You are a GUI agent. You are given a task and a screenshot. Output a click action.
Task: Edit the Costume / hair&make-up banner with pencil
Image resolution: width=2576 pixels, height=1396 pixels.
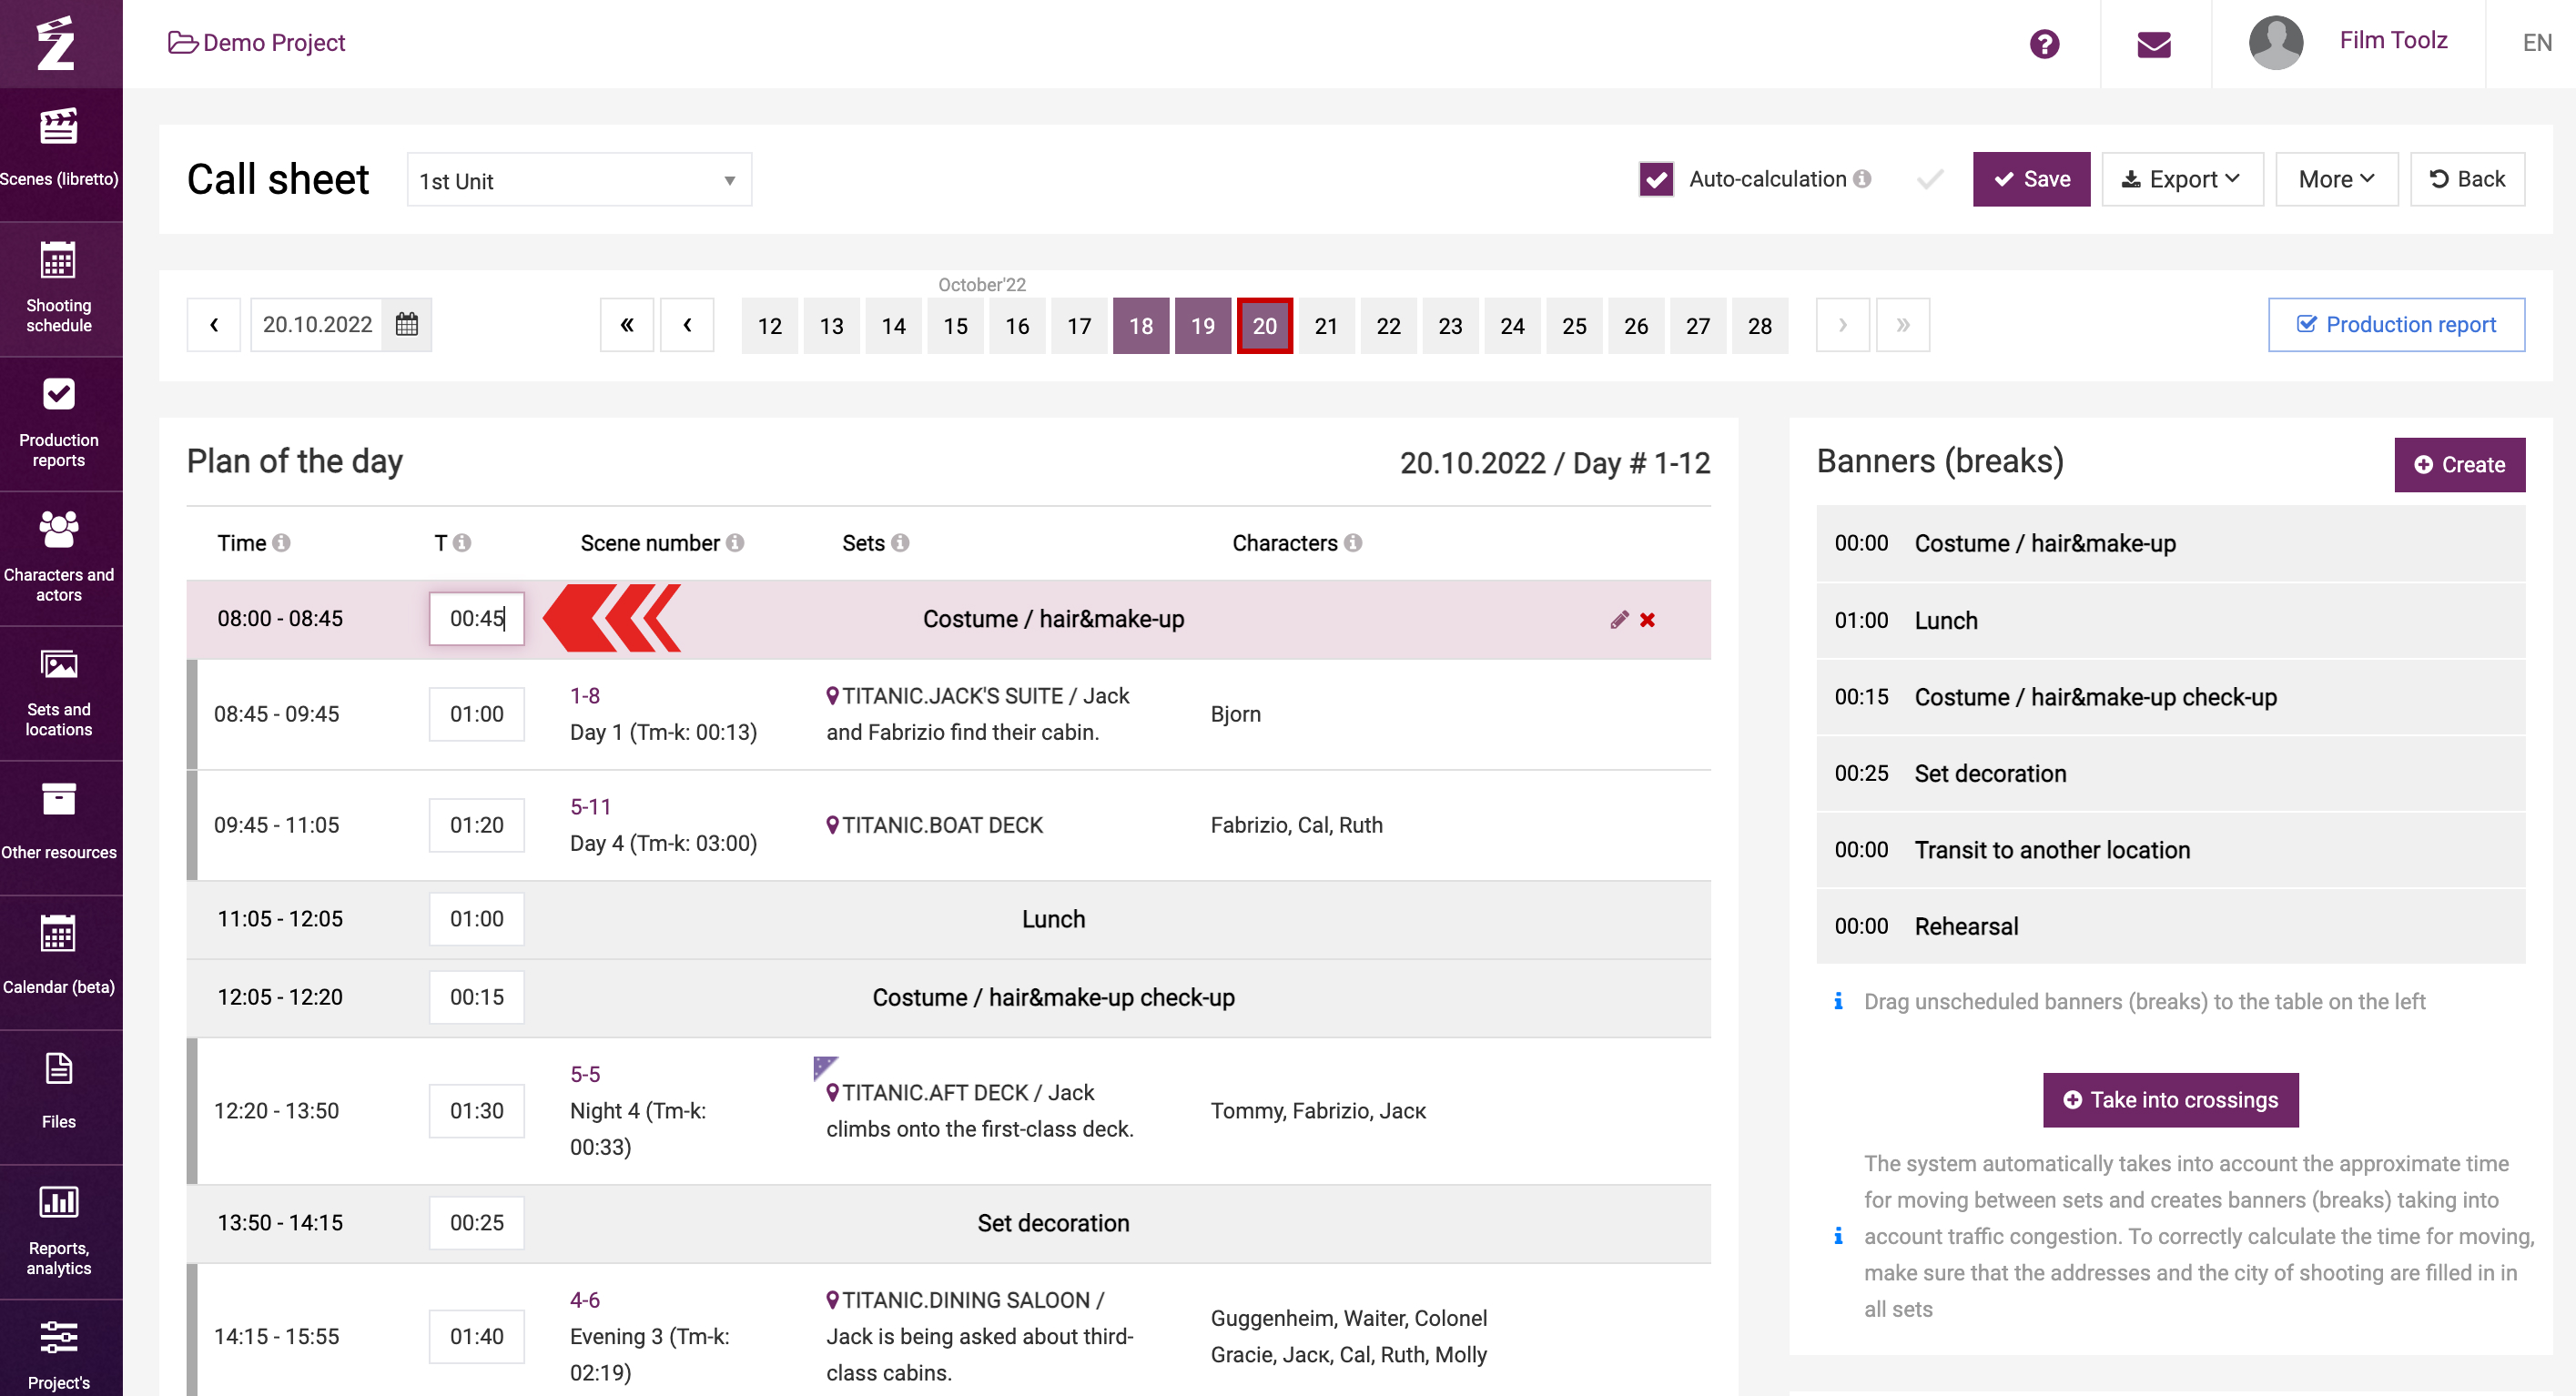coord(1619,619)
